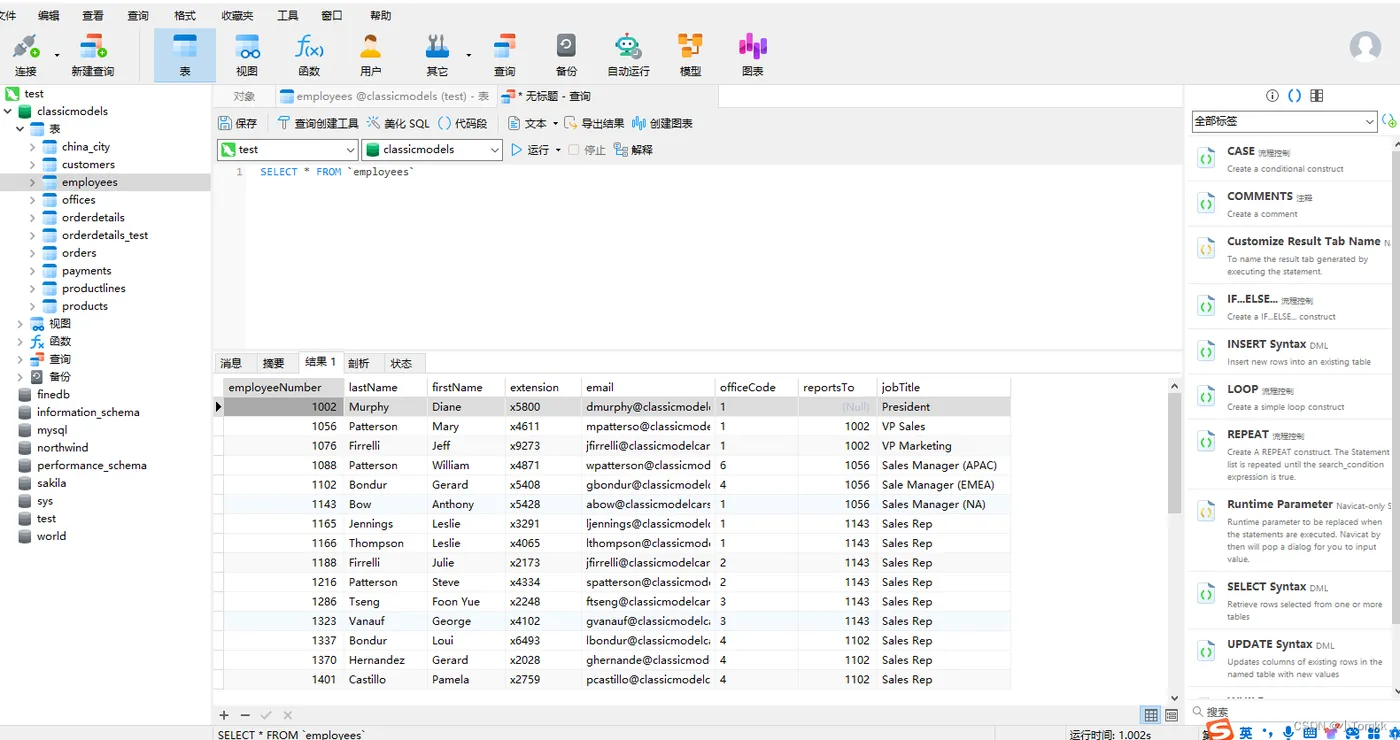Open the 连接 connection tool
This screenshot has height=740, width=1400.
coord(26,55)
